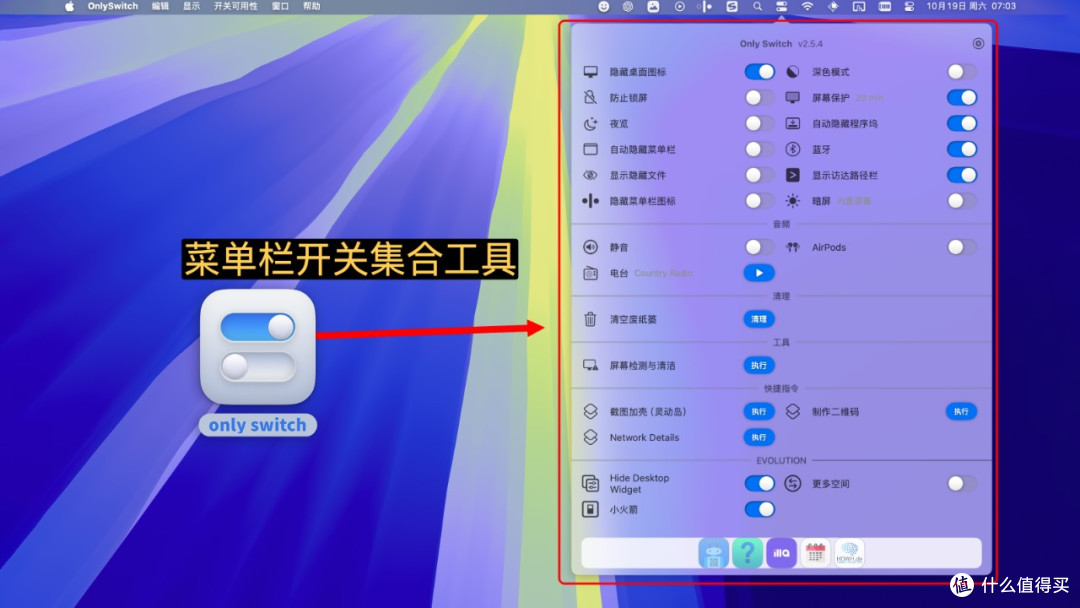Open the OnlySwitch application menu
Screen dimensions: 1080x608
112,6
